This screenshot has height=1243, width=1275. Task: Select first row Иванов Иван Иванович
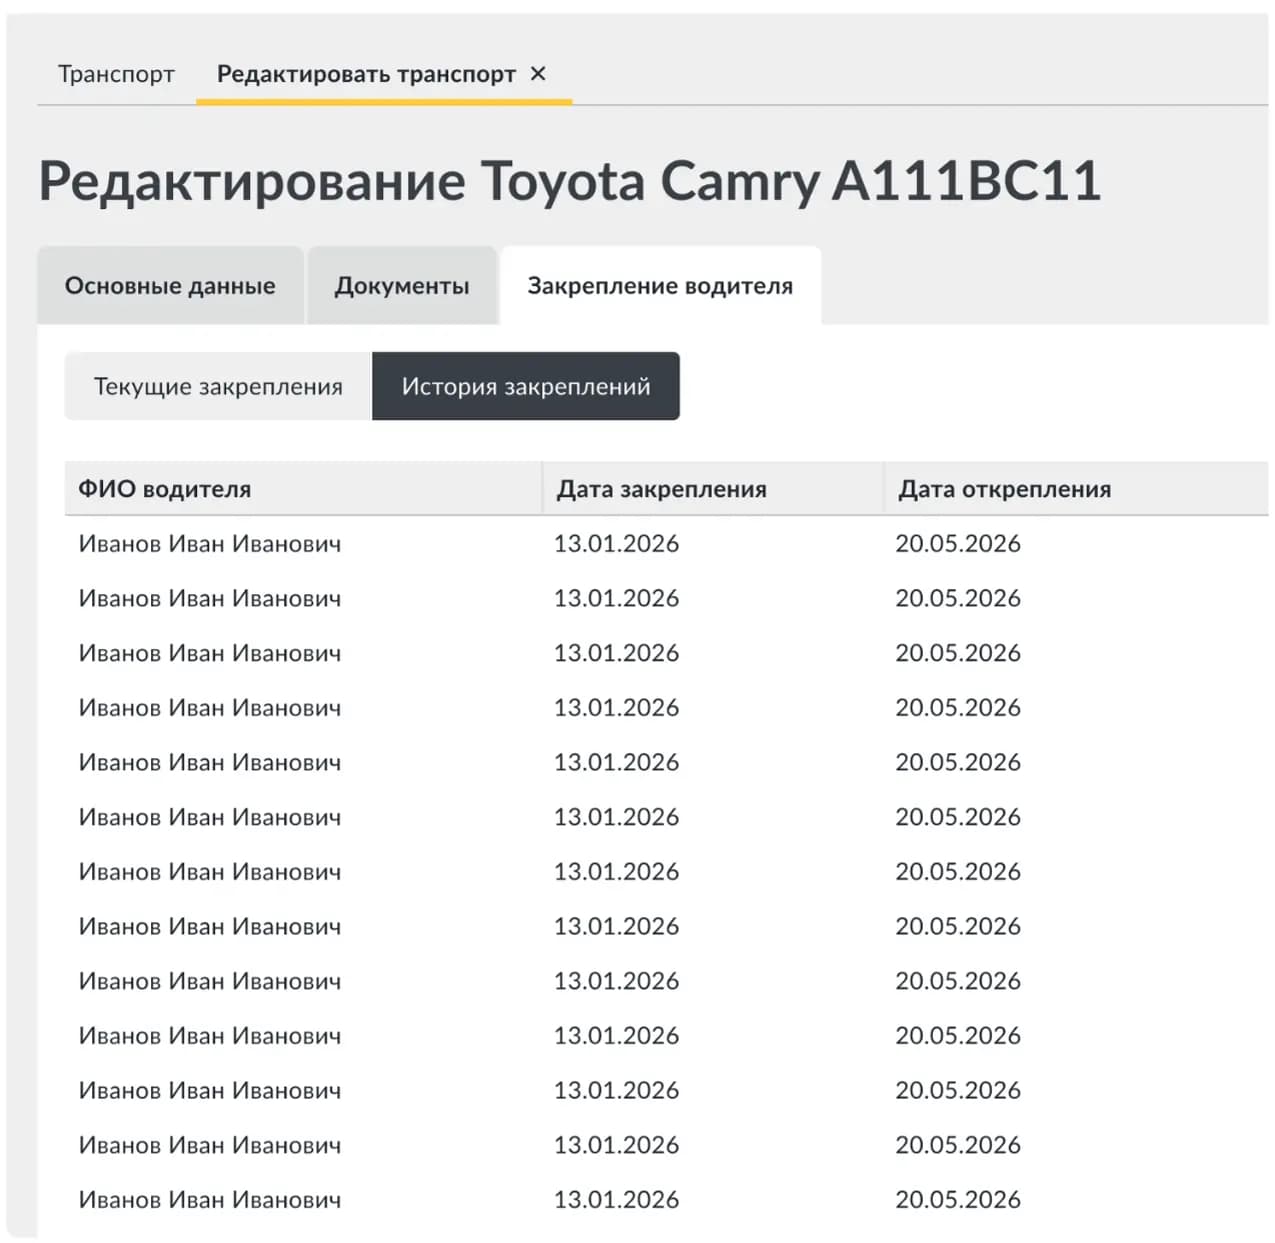[x=210, y=544]
